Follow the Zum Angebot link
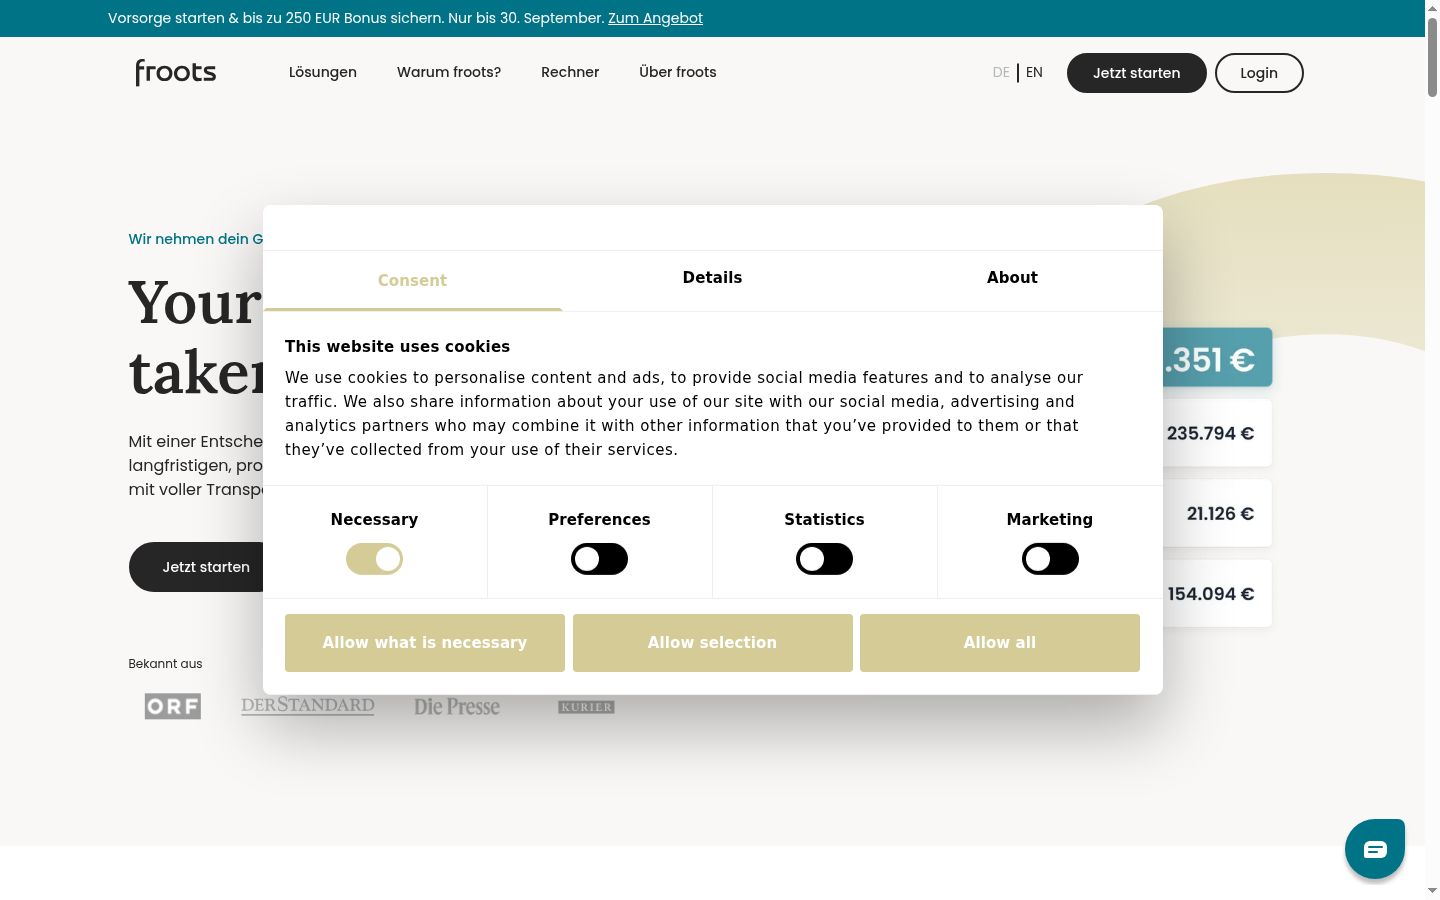Image resolution: width=1440 pixels, height=900 pixels. pyautogui.click(x=655, y=18)
